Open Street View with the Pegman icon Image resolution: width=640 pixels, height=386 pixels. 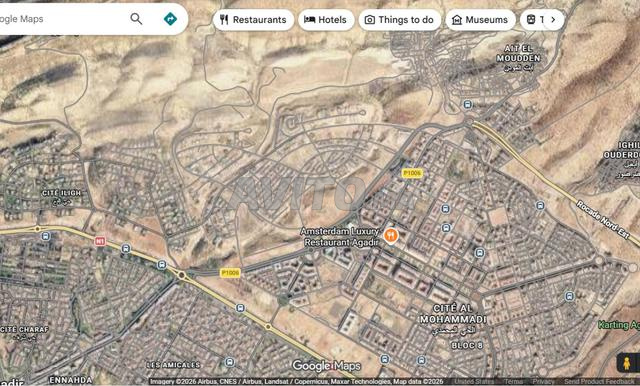(x=627, y=363)
